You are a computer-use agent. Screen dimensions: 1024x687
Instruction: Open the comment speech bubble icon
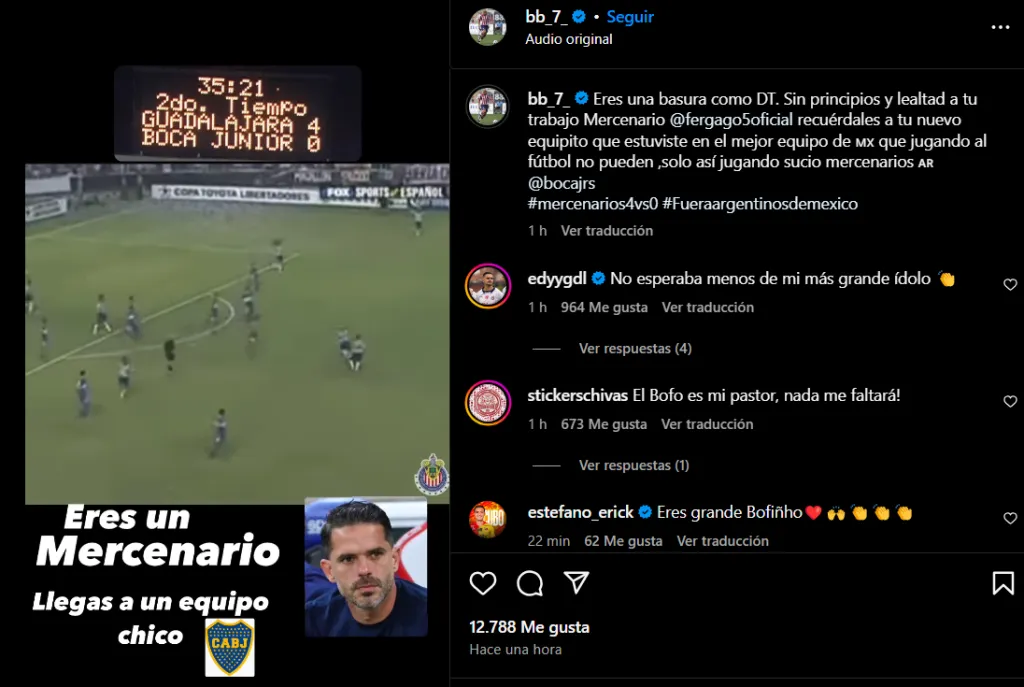point(530,583)
